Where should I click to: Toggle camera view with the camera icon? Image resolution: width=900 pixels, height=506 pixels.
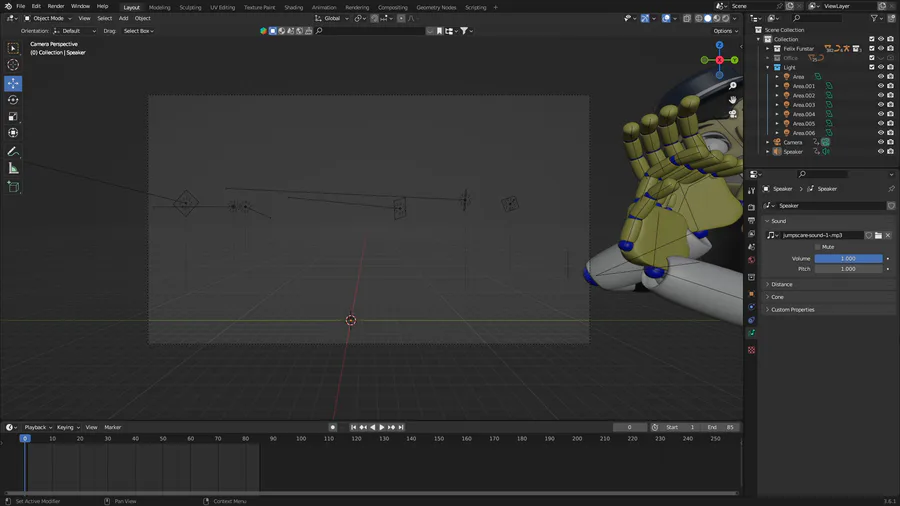[732, 114]
